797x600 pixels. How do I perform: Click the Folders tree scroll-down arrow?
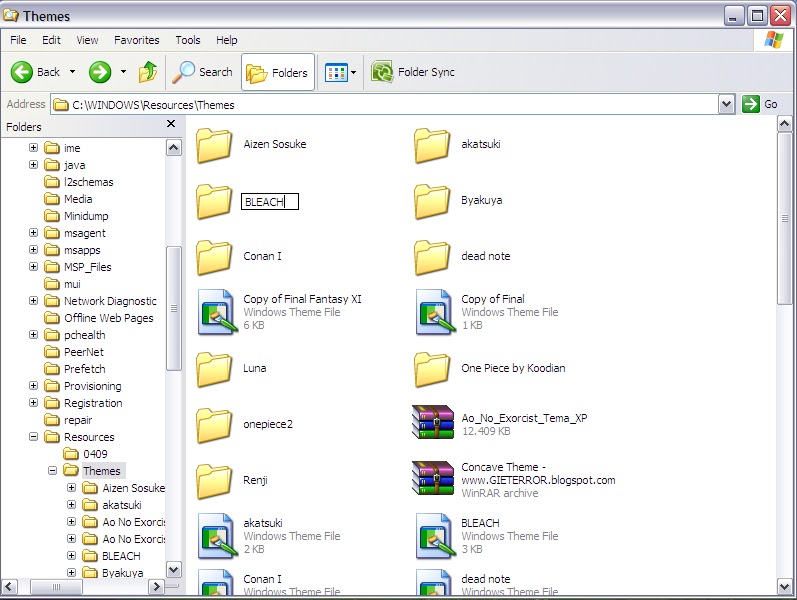click(x=173, y=569)
